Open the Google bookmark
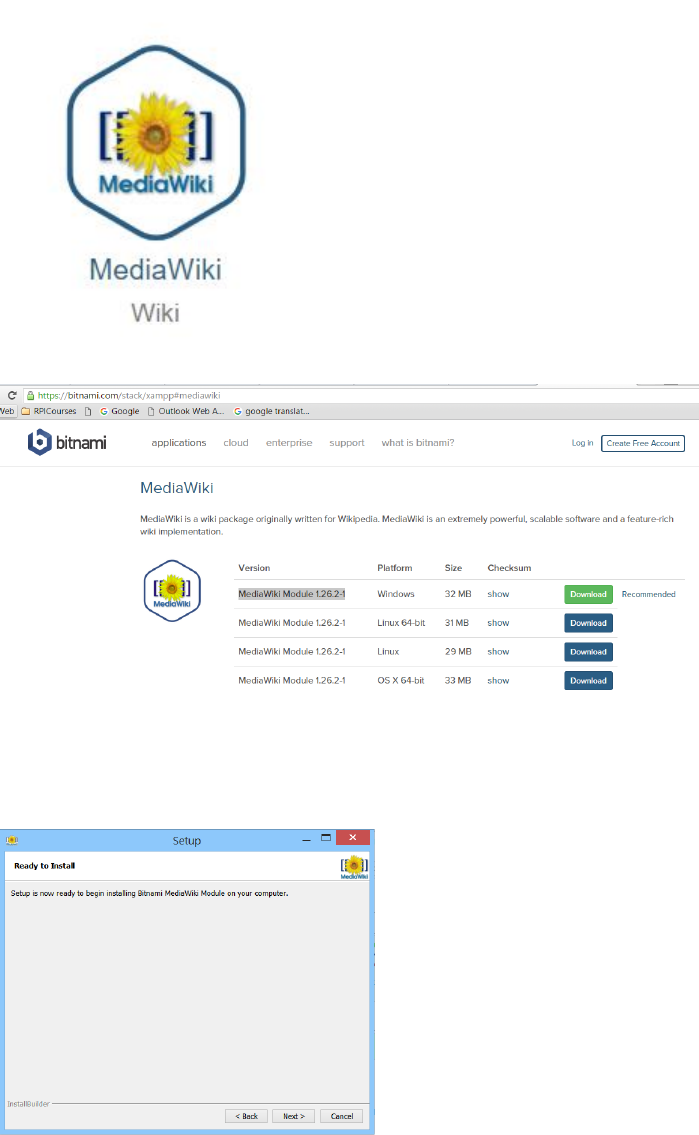Viewport: 699px width, 1135px height. (x=119, y=411)
